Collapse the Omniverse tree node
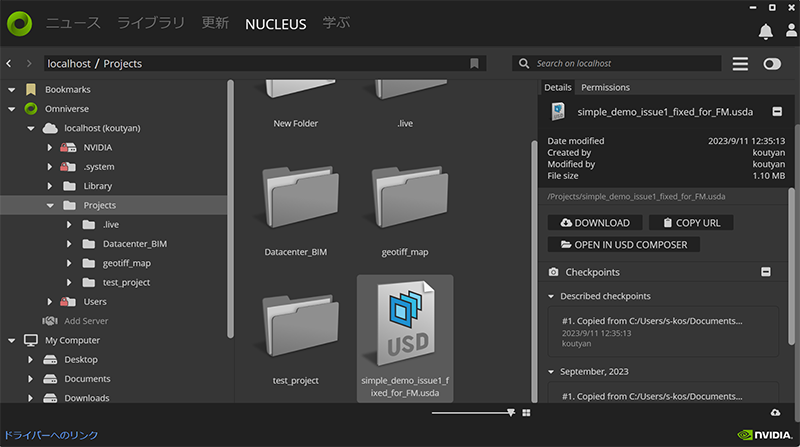This screenshot has height=447, width=800. tap(11, 109)
